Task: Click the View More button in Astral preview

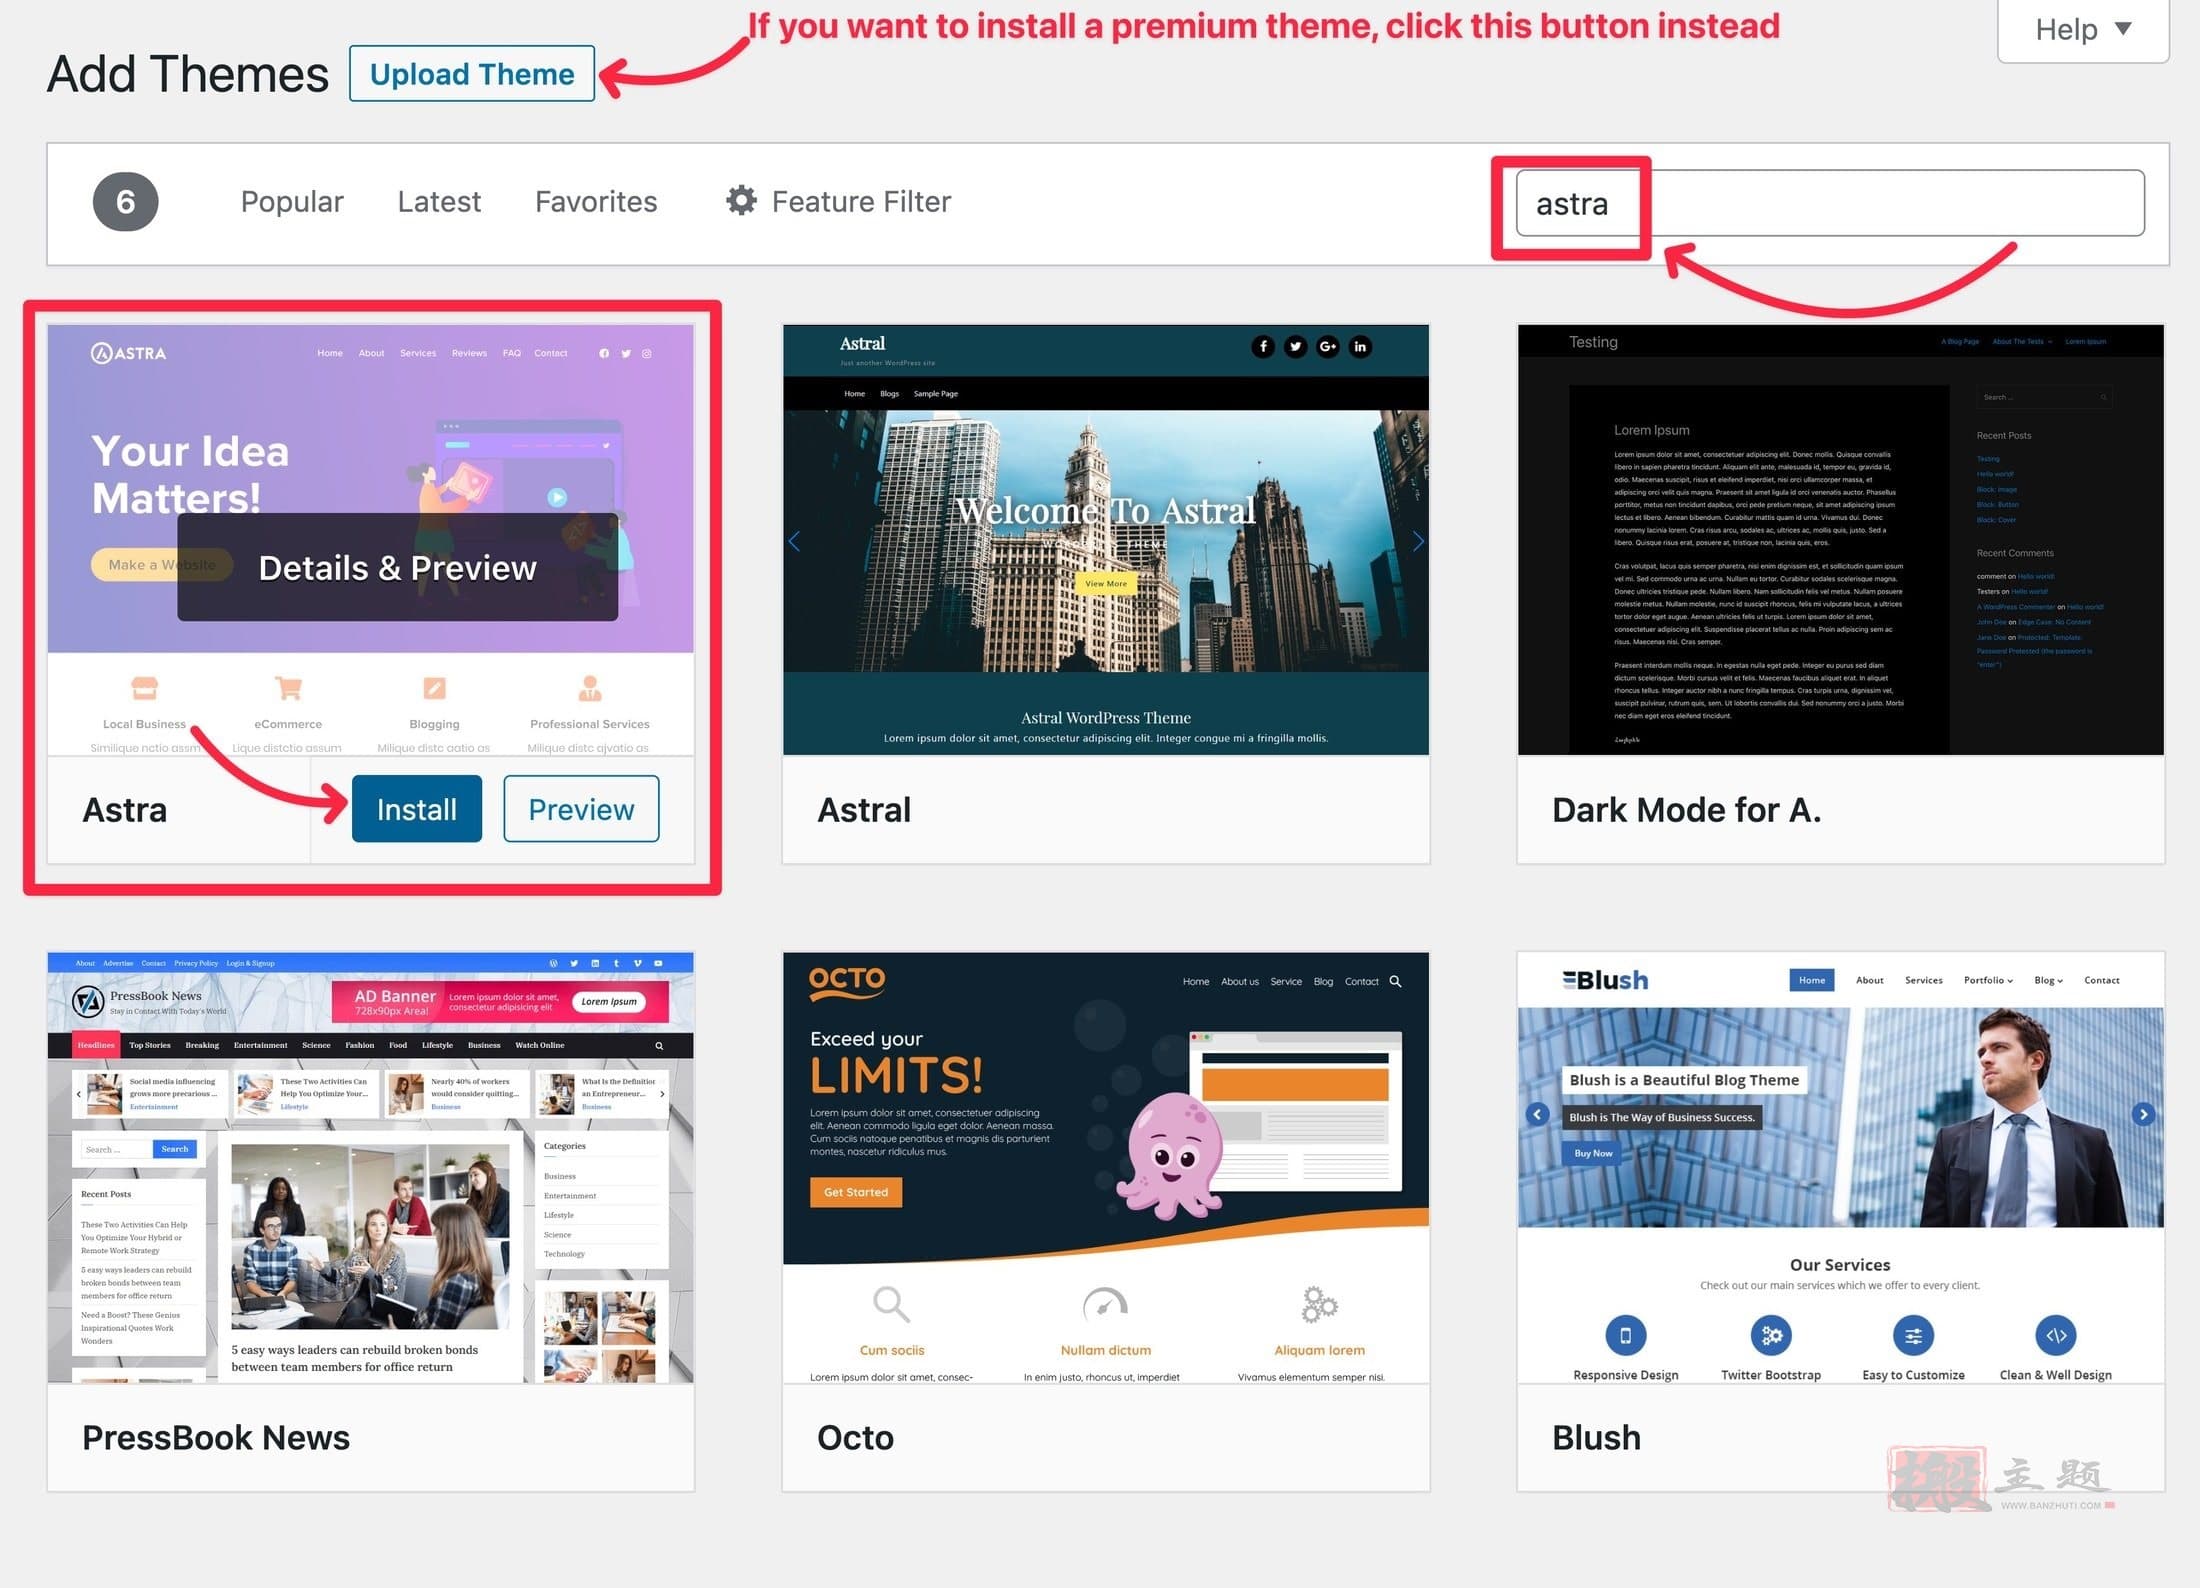Action: [x=1106, y=584]
